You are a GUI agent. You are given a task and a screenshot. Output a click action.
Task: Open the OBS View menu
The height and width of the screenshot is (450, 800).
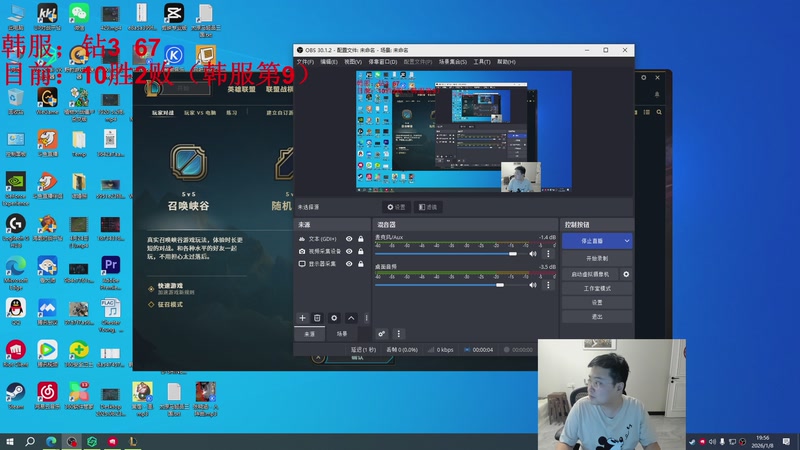(x=353, y=62)
